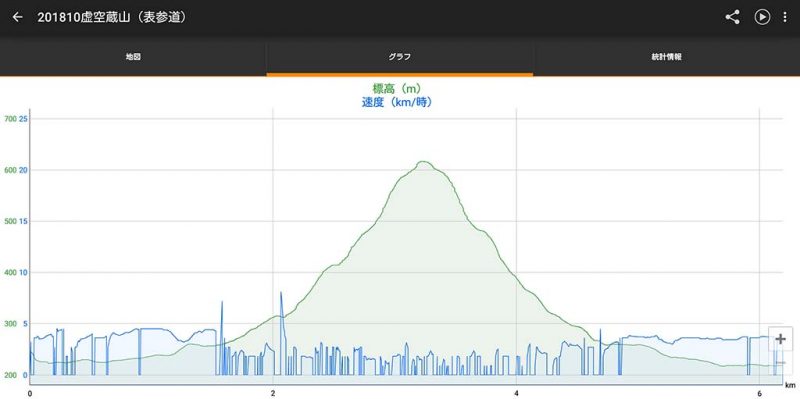Click the 500 15 y-axis label
The width and height of the screenshot is (800, 399).
(16, 221)
